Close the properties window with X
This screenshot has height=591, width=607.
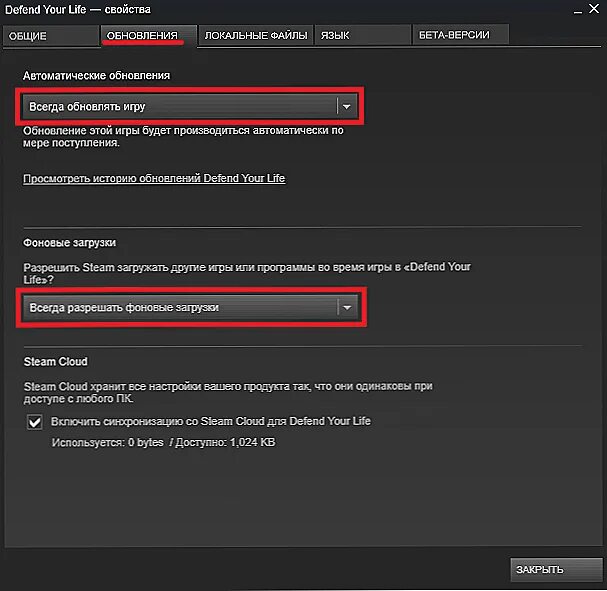pos(594,9)
